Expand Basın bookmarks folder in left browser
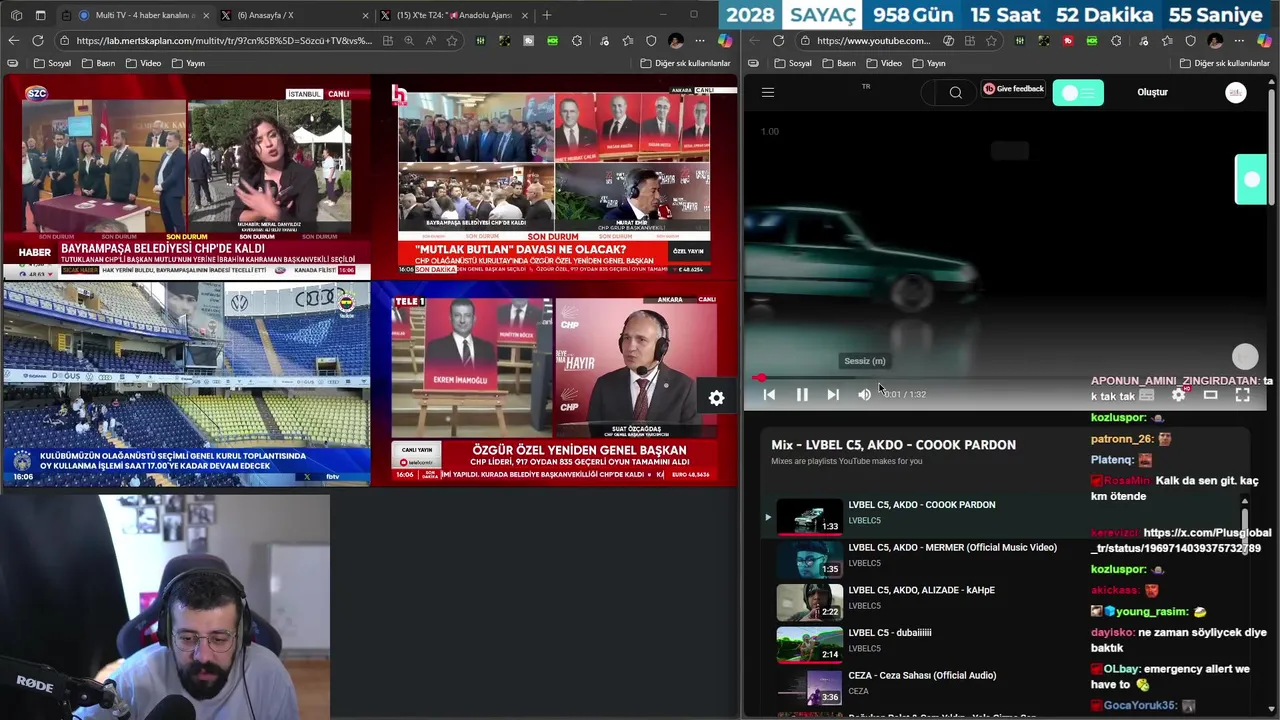Screen dimensions: 1280x720 tap(98, 63)
